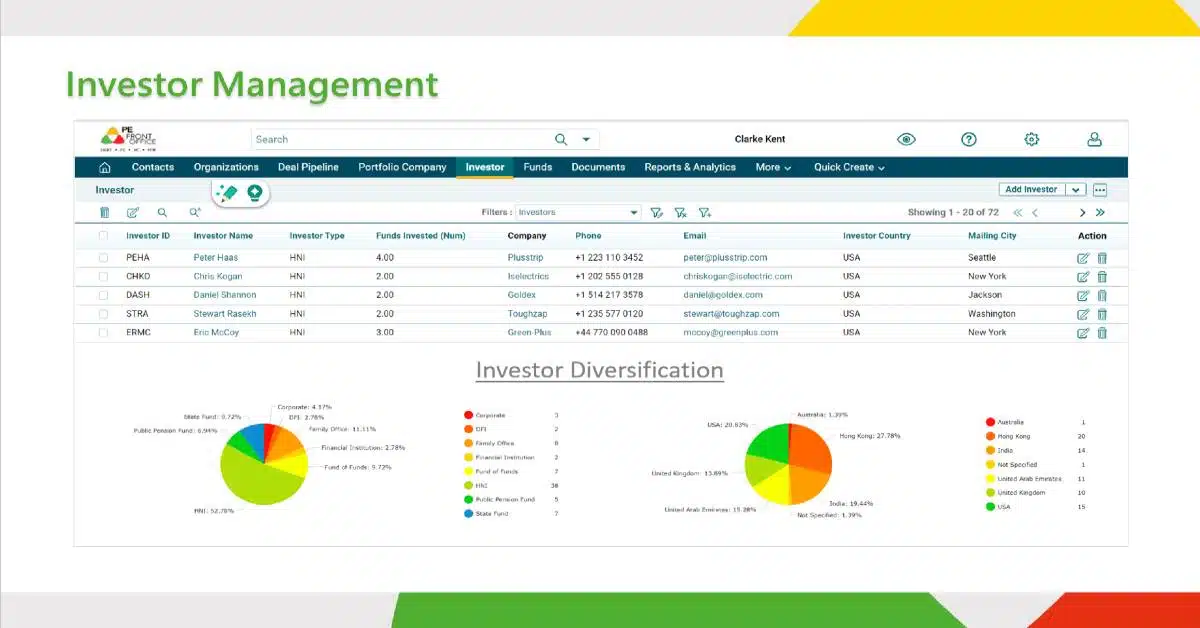The width and height of the screenshot is (1200, 628).
Task: Edit the Chris Kogan investor row
Action: click(1083, 277)
